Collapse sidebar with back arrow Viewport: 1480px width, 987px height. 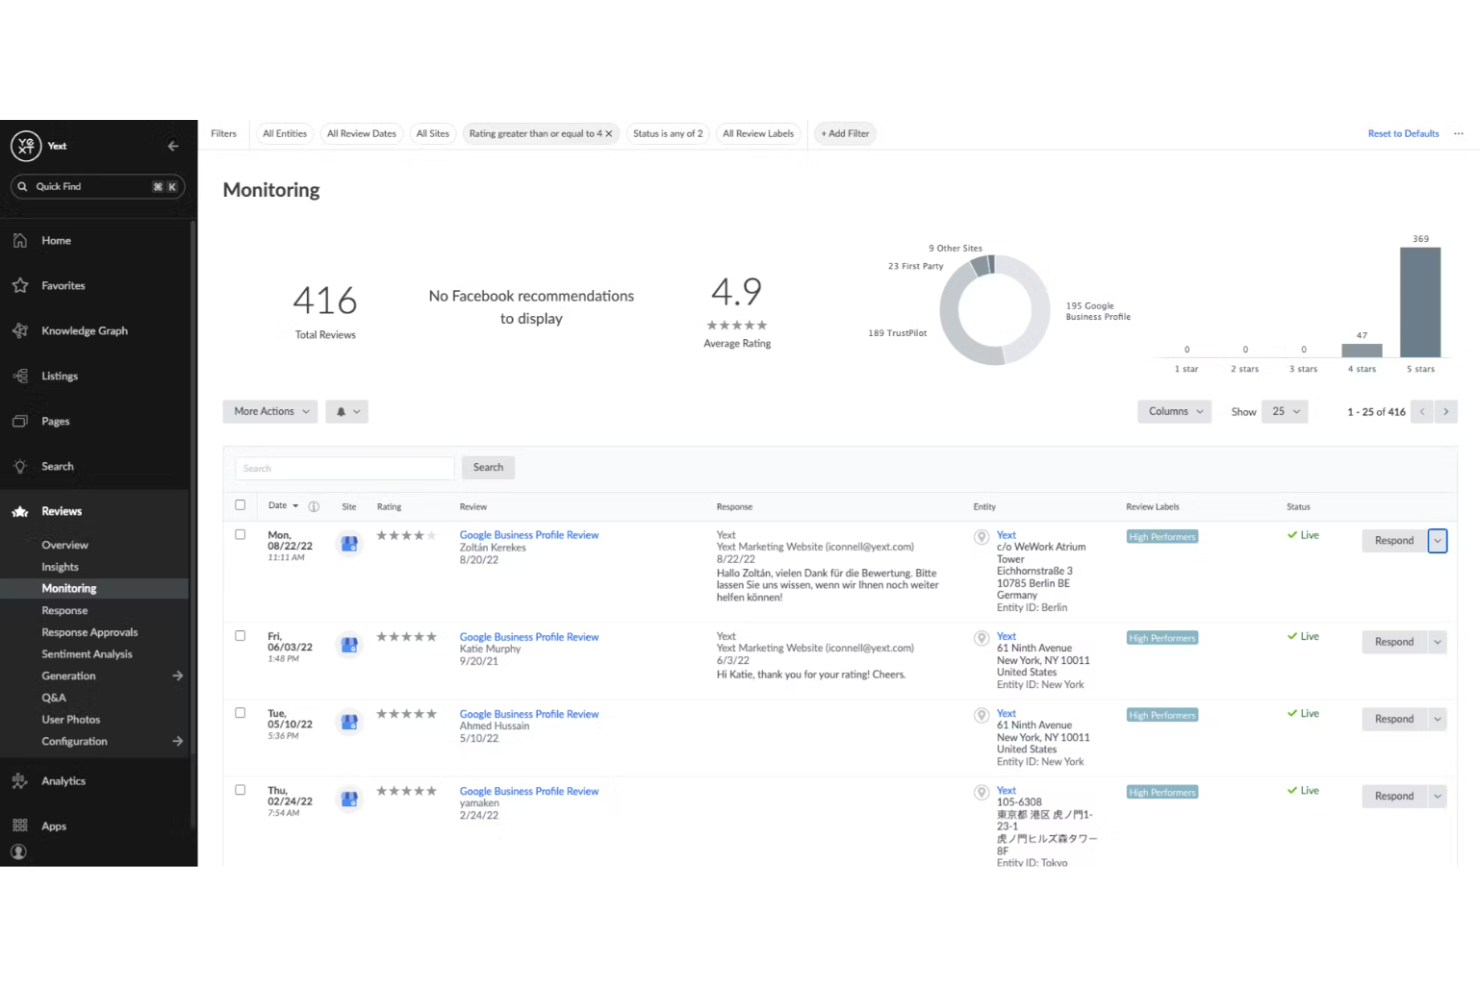pyautogui.click(x=173, y=146)
